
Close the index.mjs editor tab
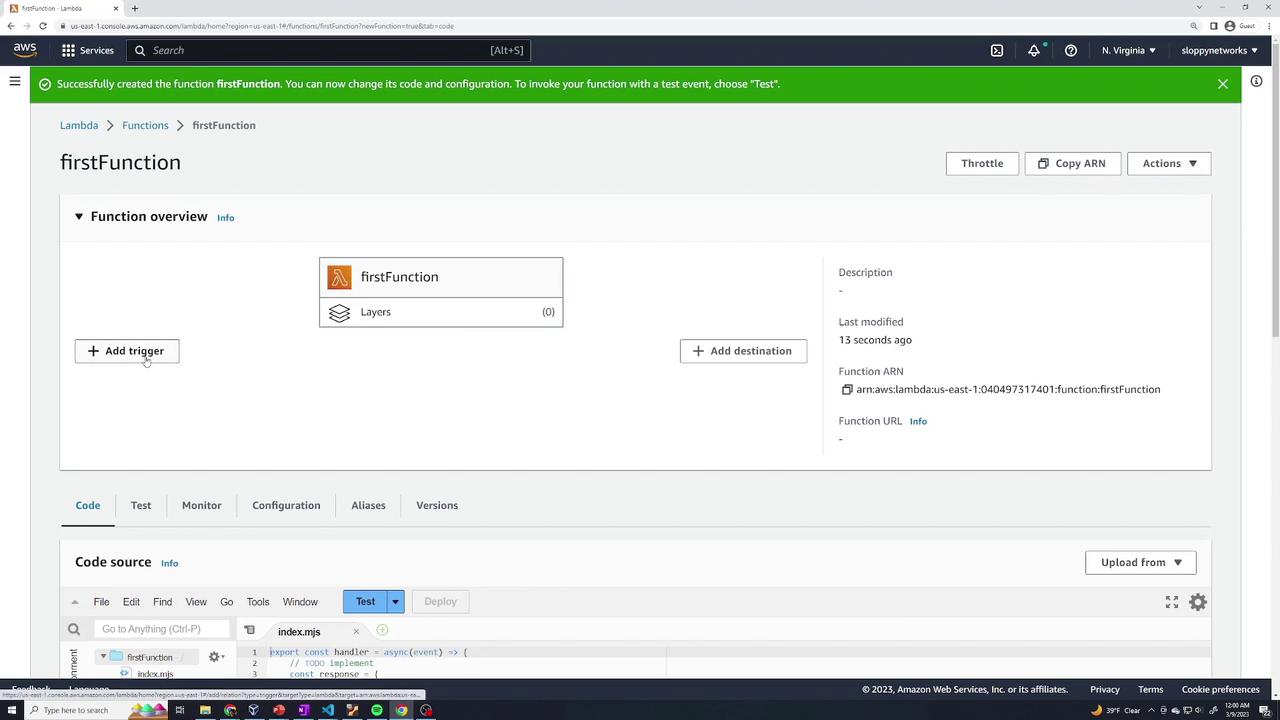(356, 632)
